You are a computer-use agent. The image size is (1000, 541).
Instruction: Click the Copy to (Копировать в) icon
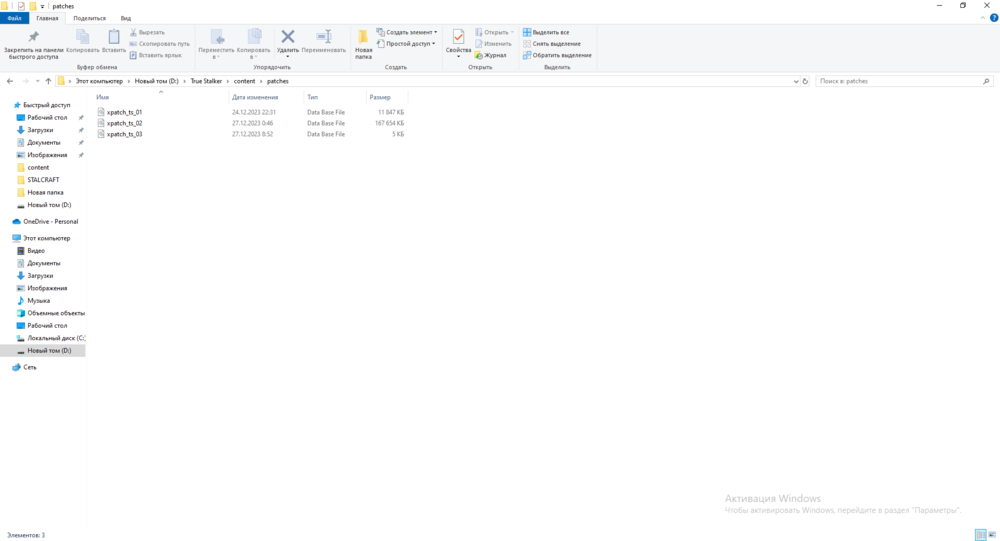tap(254, 36)
